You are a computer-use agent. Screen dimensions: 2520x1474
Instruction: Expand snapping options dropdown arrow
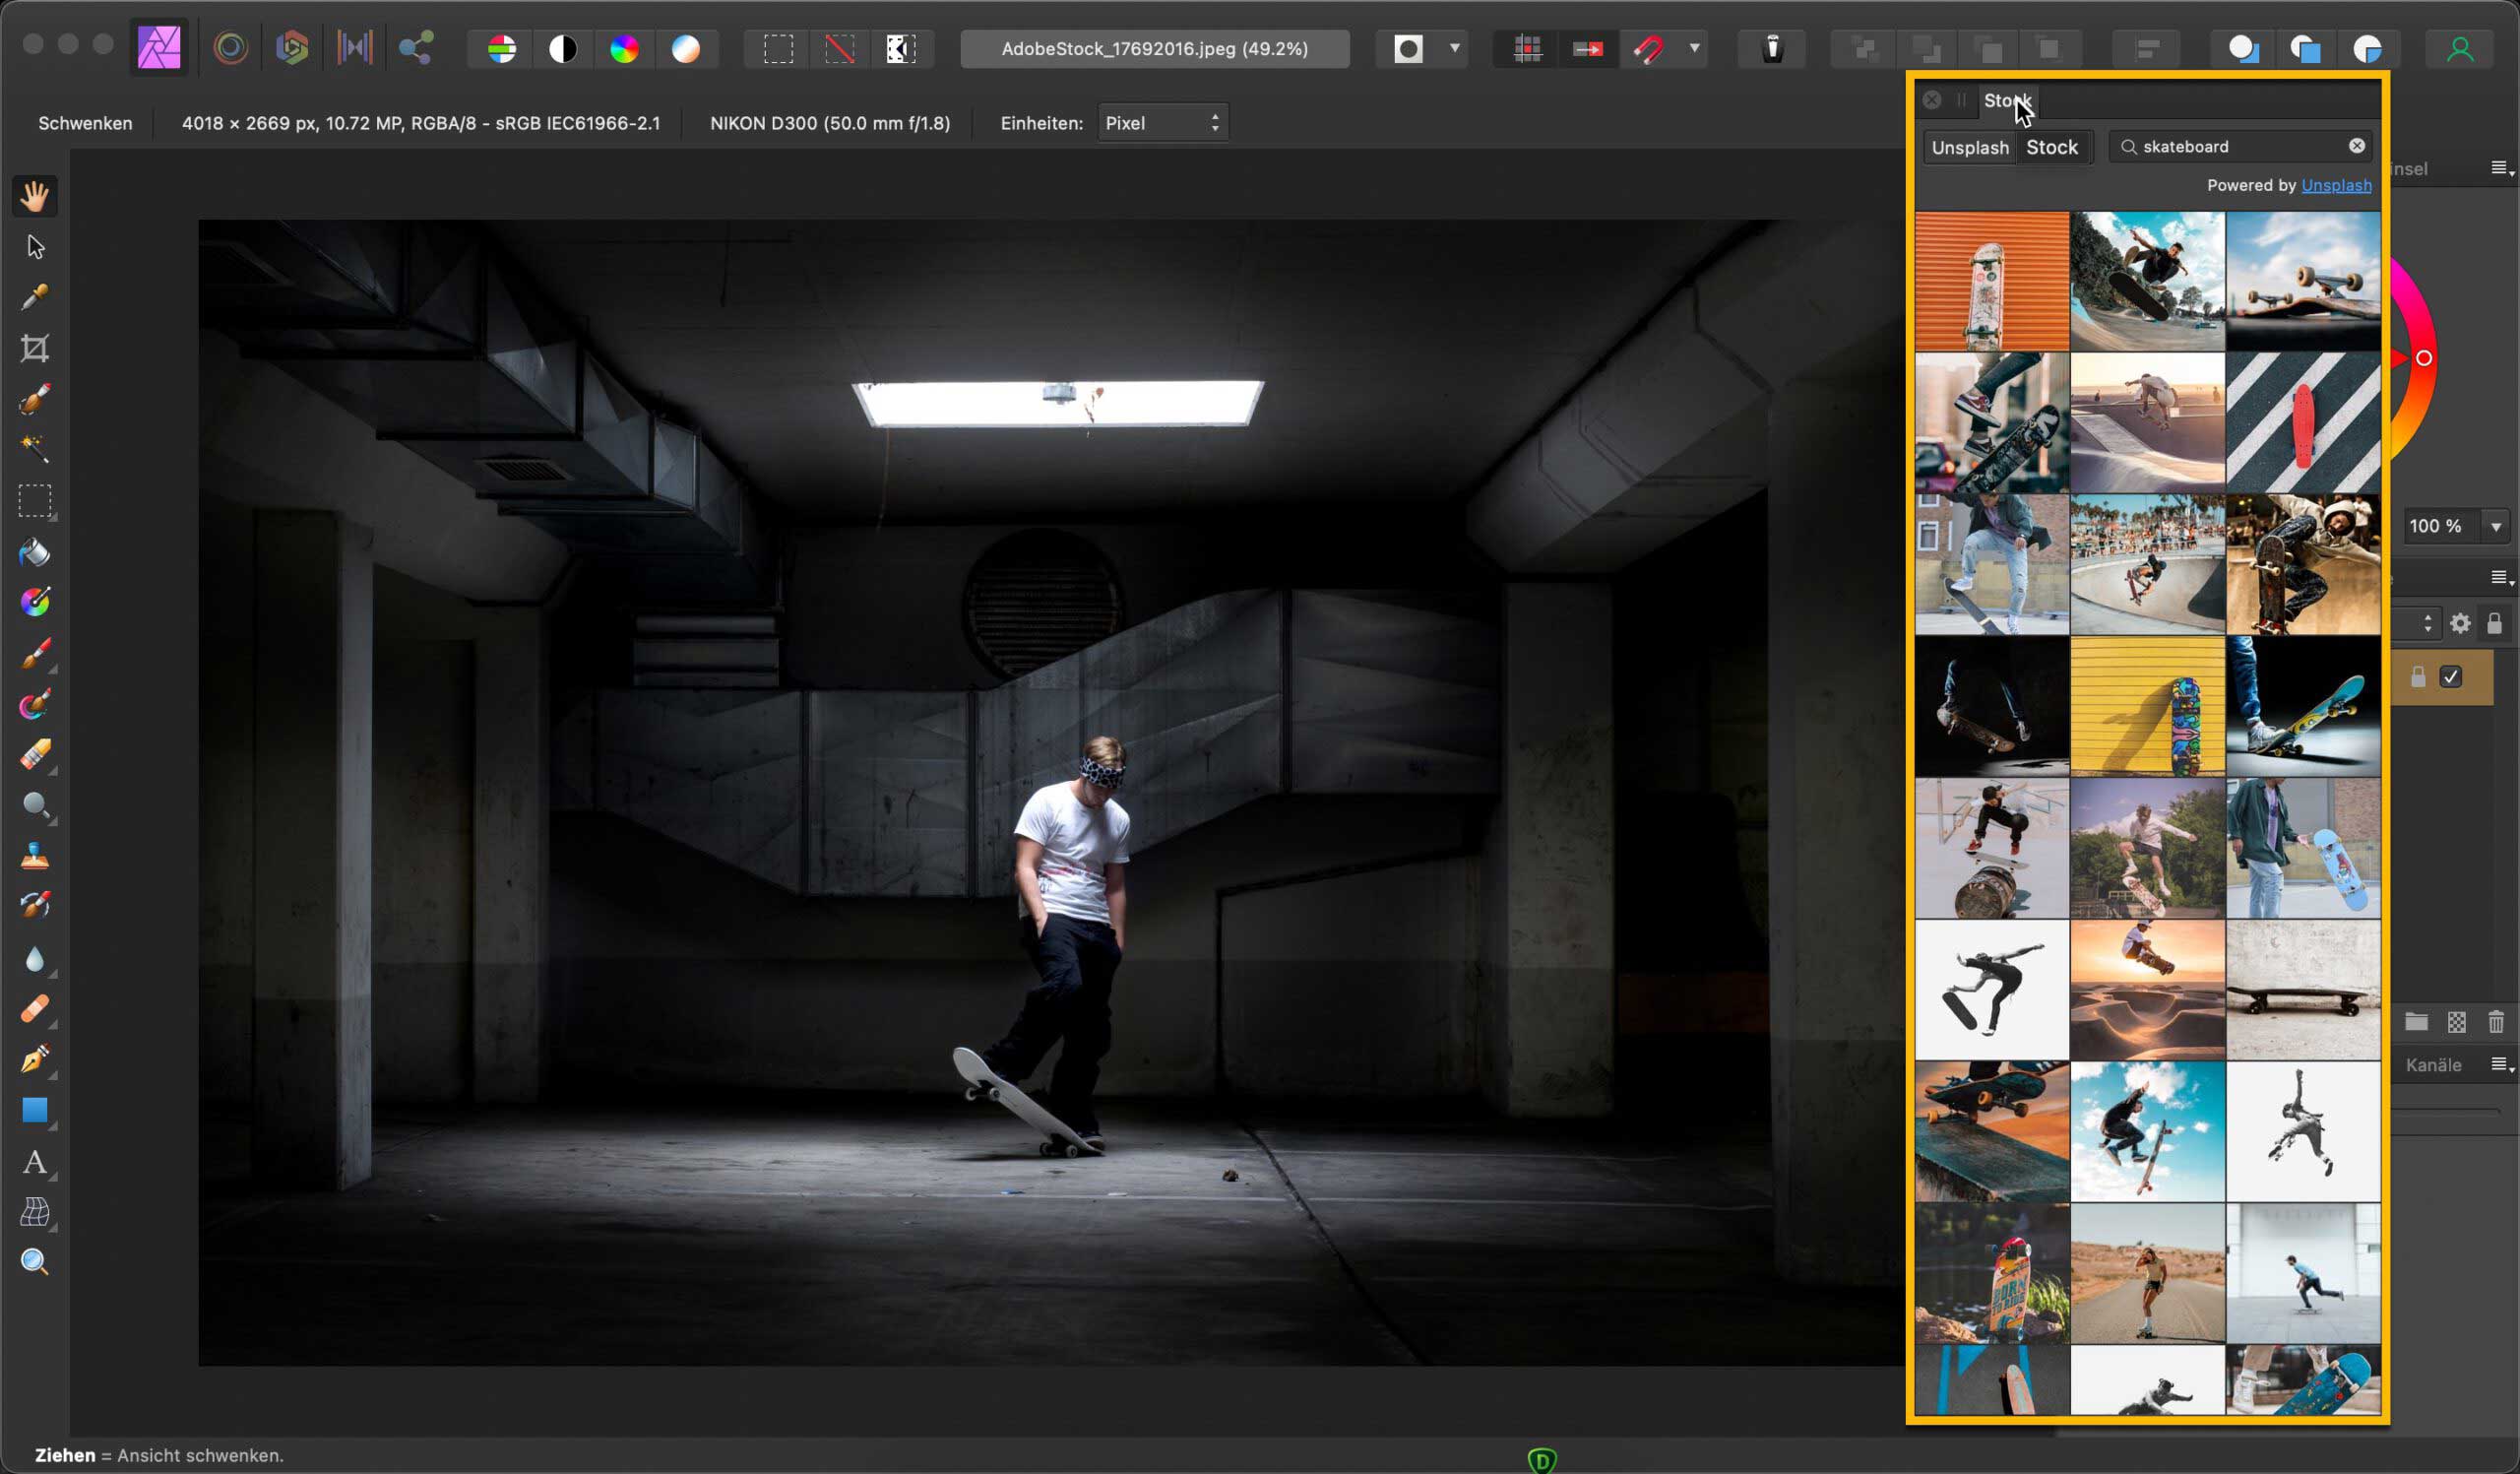point(1694,49)
